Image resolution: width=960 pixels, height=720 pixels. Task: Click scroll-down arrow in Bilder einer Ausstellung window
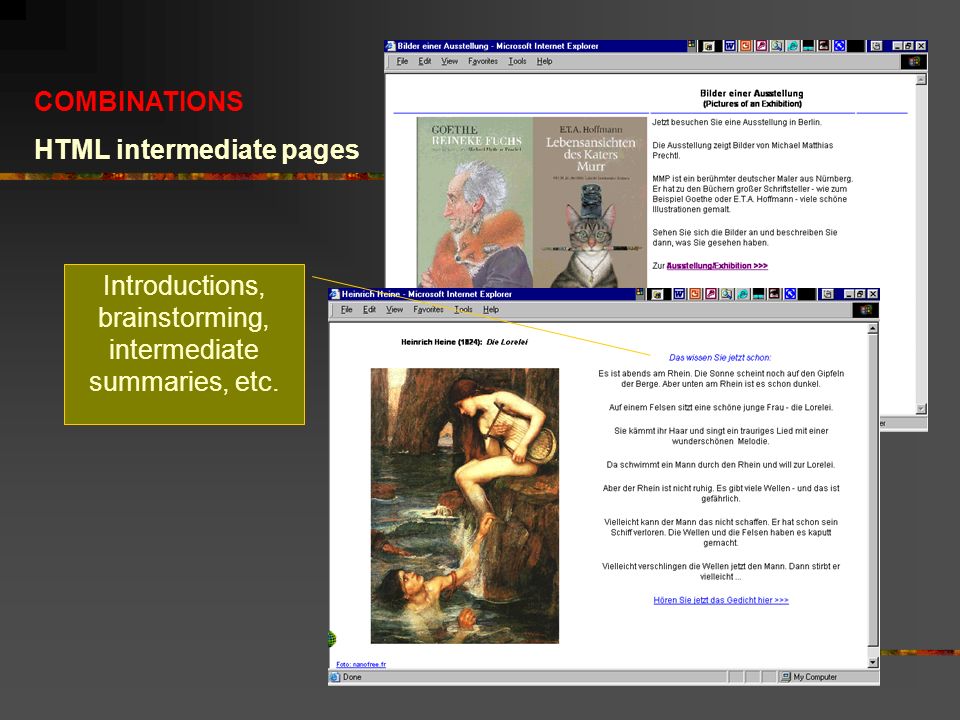[921, 408]
